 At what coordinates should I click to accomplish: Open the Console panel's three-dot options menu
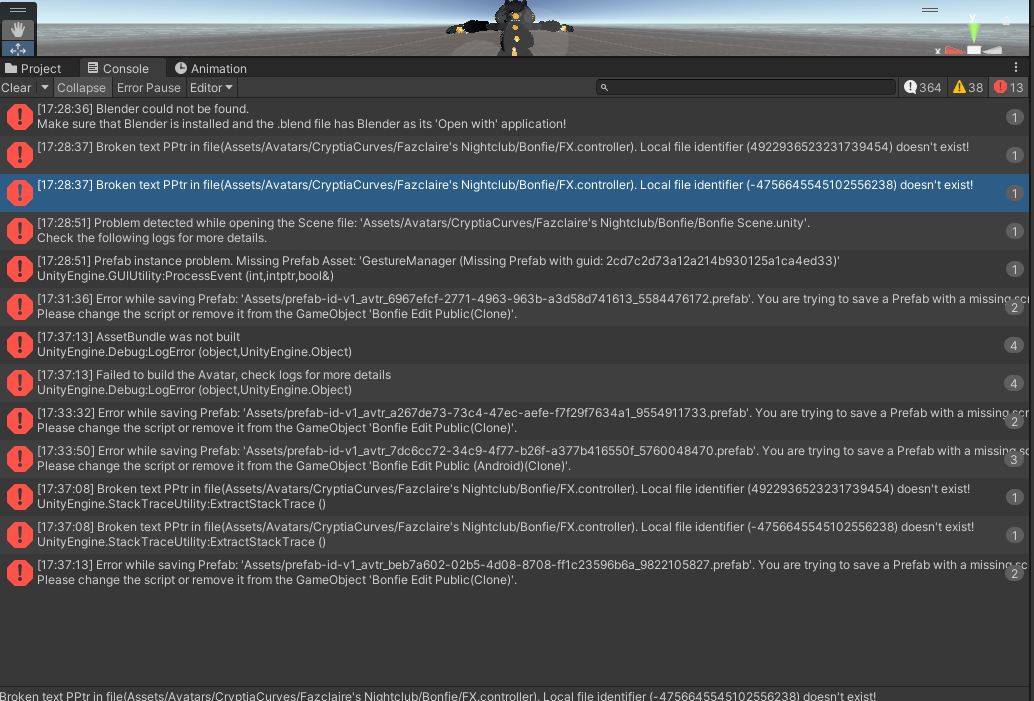[1016, 67]
